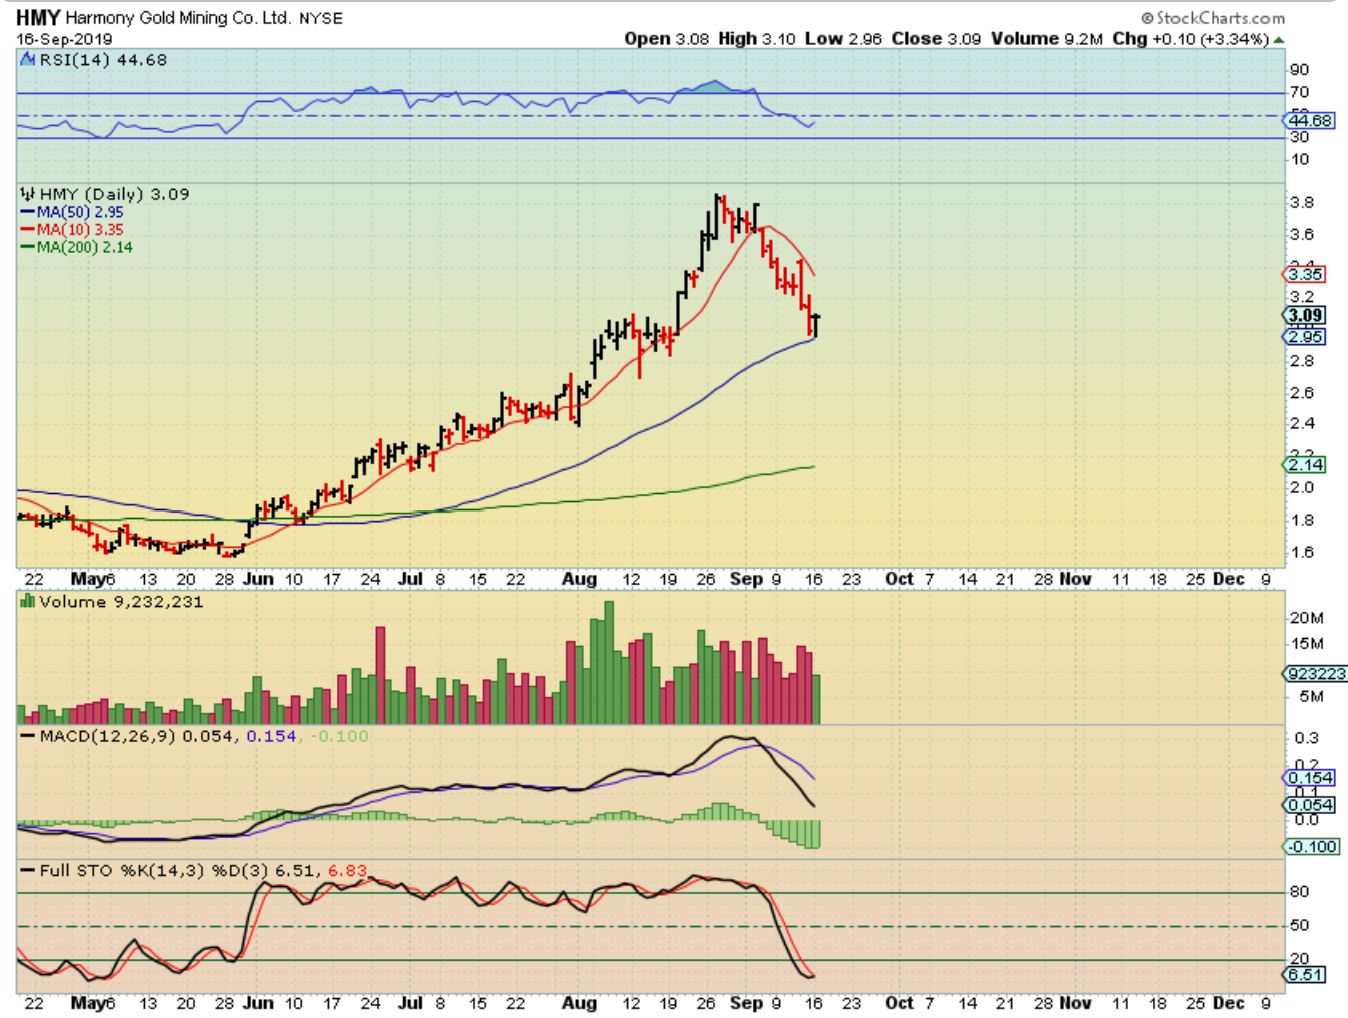Click the Volume 9,232,231 panel label

pyautogui.click(x=121, y=602)
